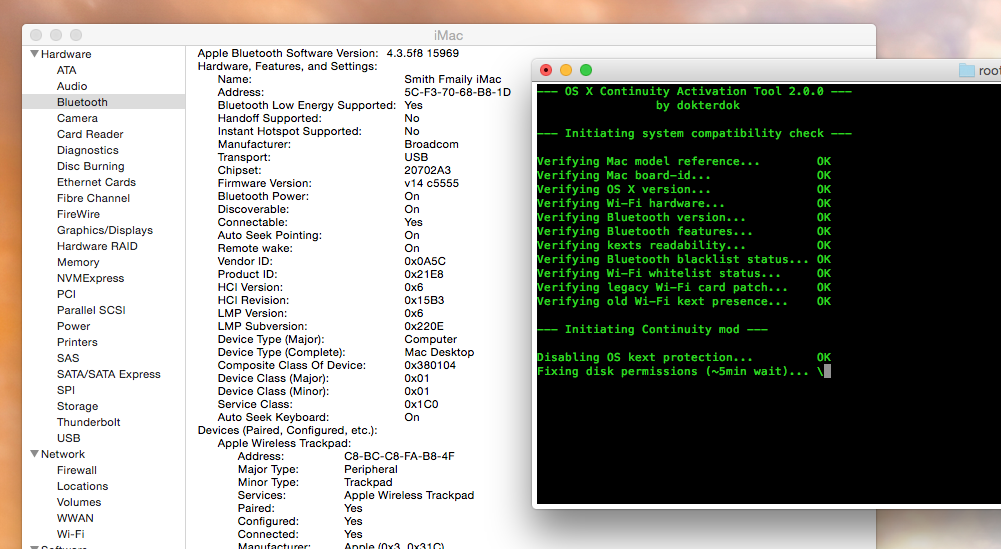1001x549 pixels.
Task: Click Terminal line Verifying Bluetooth blacklist status
Action: [x=684, y=259]
